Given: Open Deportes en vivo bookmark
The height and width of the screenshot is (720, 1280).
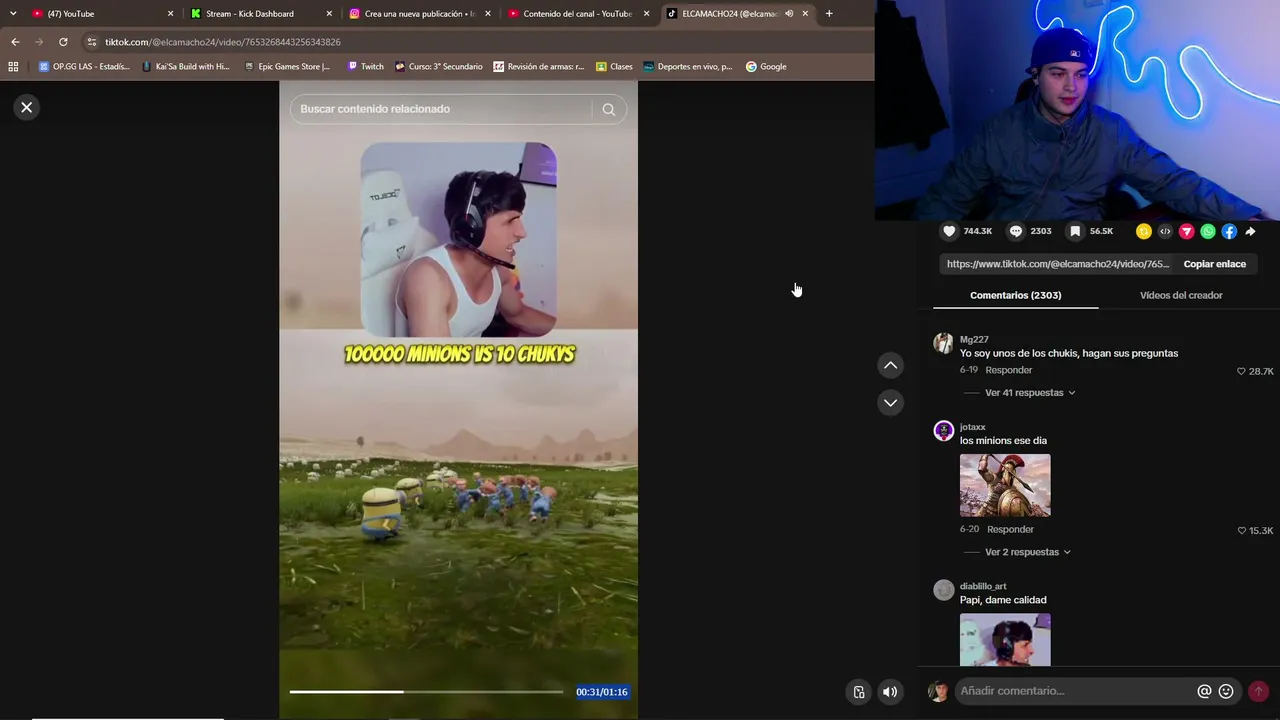Looking at the screenshot, I should pyautogui.click(x=687, y=67).
